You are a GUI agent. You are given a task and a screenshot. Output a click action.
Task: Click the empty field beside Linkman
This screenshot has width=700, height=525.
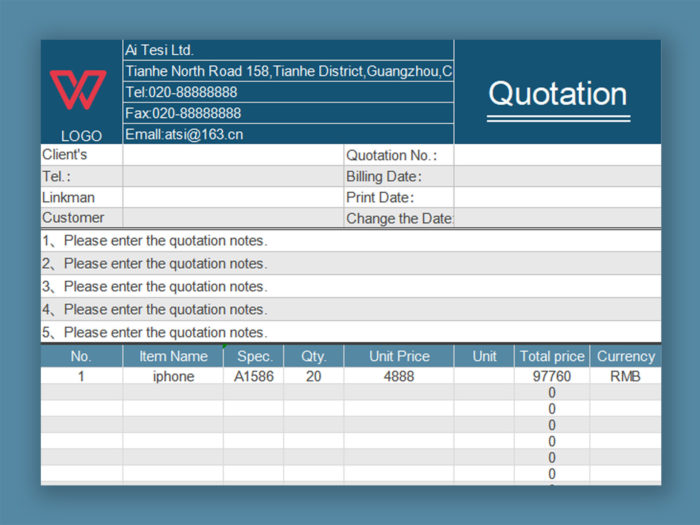(232, 197)
